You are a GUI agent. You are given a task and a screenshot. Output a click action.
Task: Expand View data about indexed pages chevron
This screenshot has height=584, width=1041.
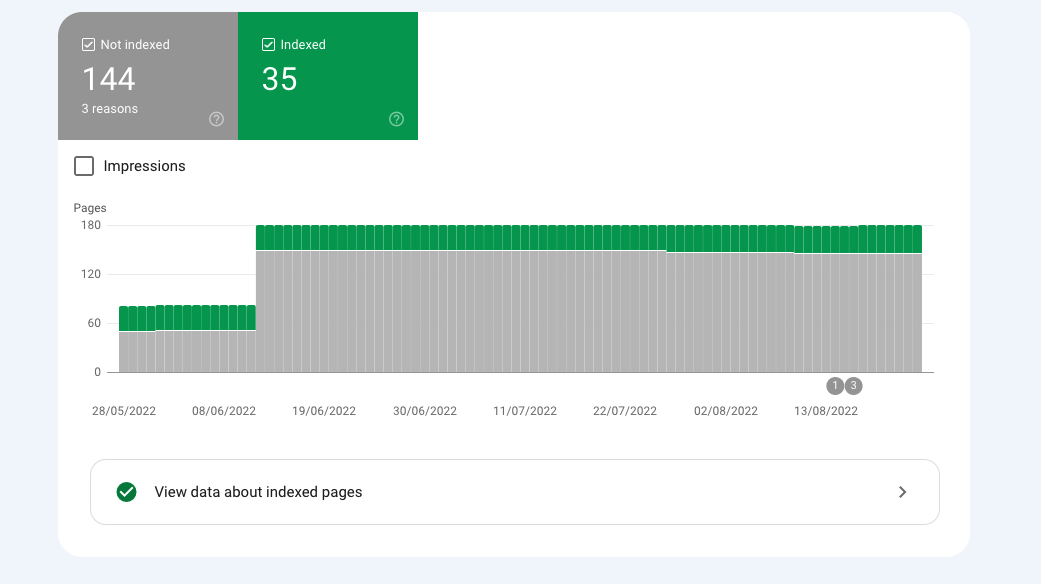coord(902,492)
